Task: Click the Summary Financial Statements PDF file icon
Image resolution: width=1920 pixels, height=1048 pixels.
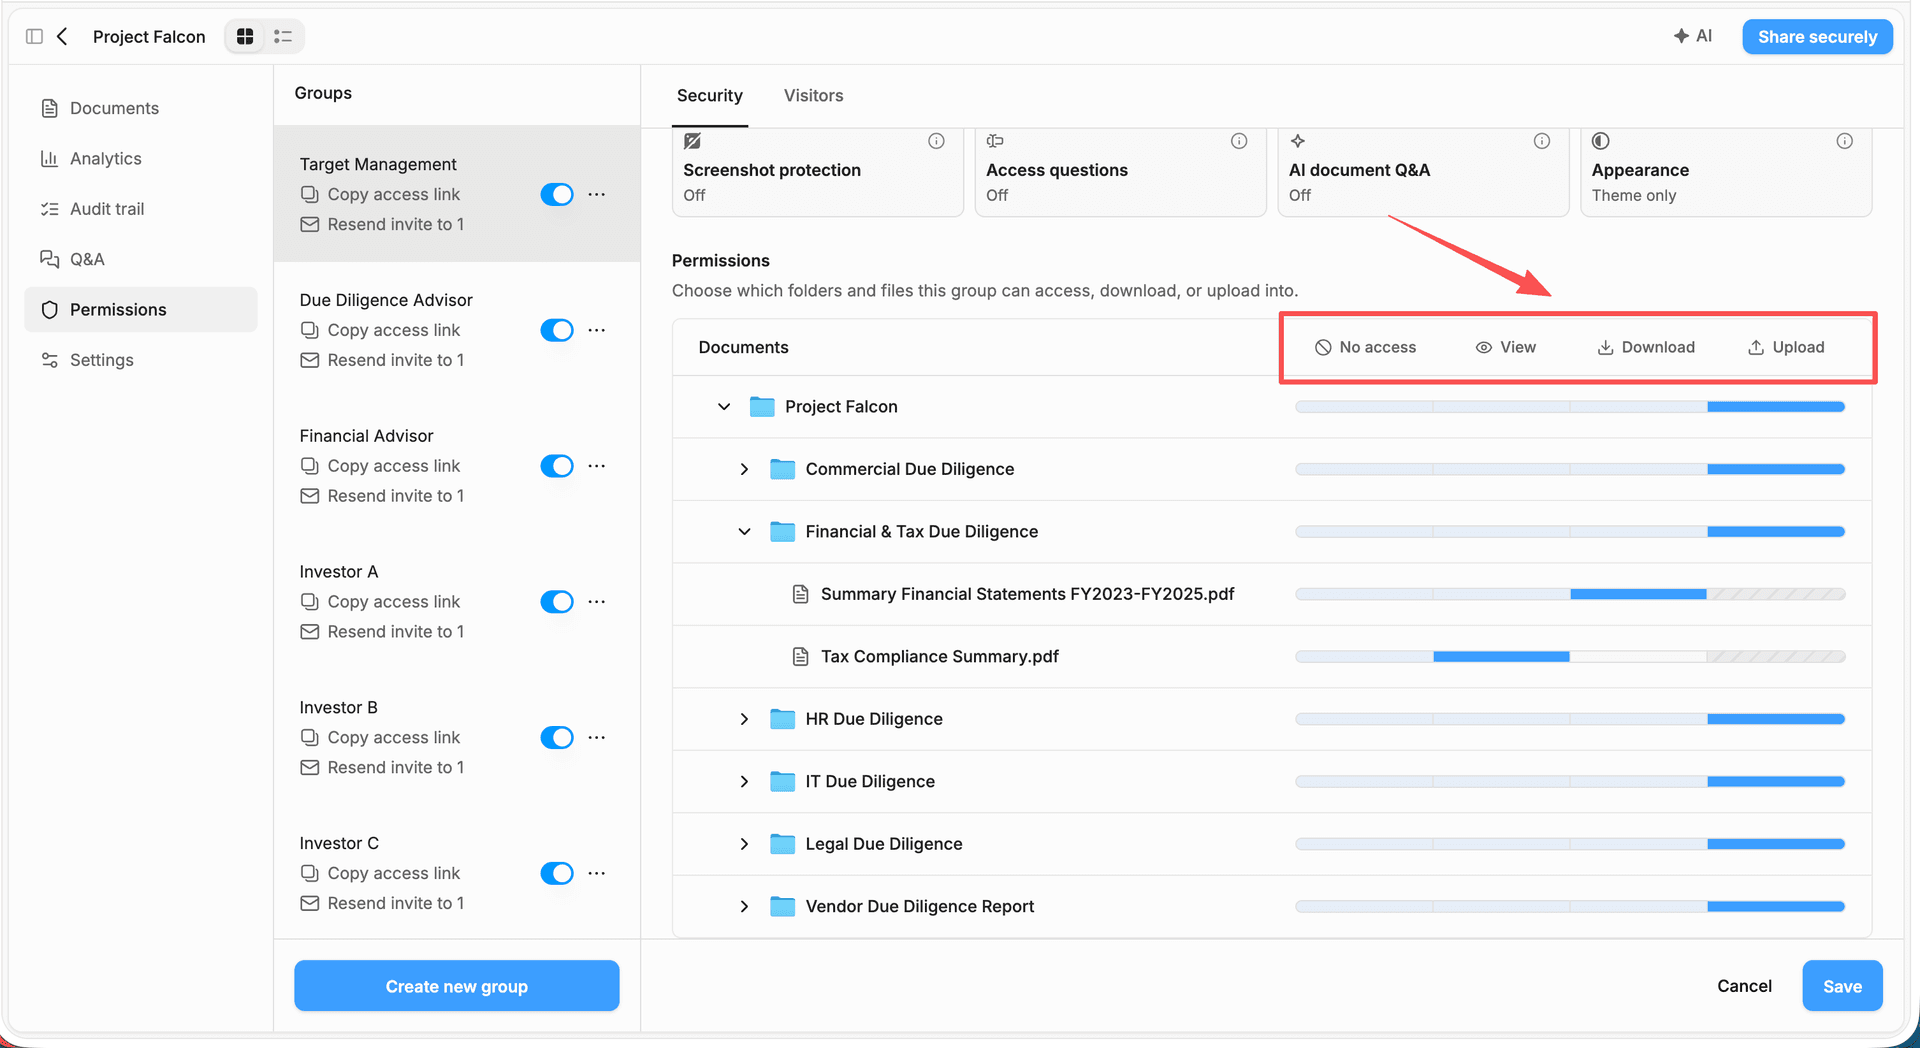Action: (800, 594)
